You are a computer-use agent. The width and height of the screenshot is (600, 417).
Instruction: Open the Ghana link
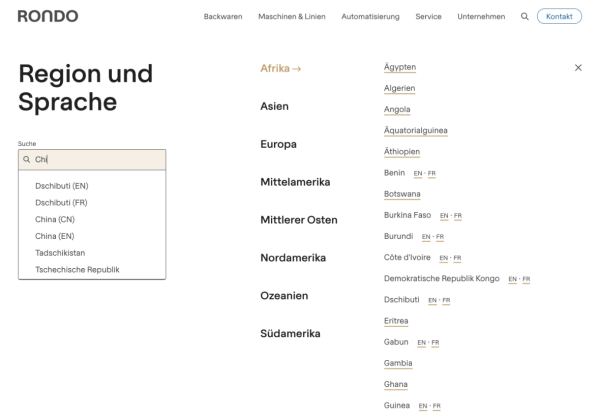click(x=396, y=384)
